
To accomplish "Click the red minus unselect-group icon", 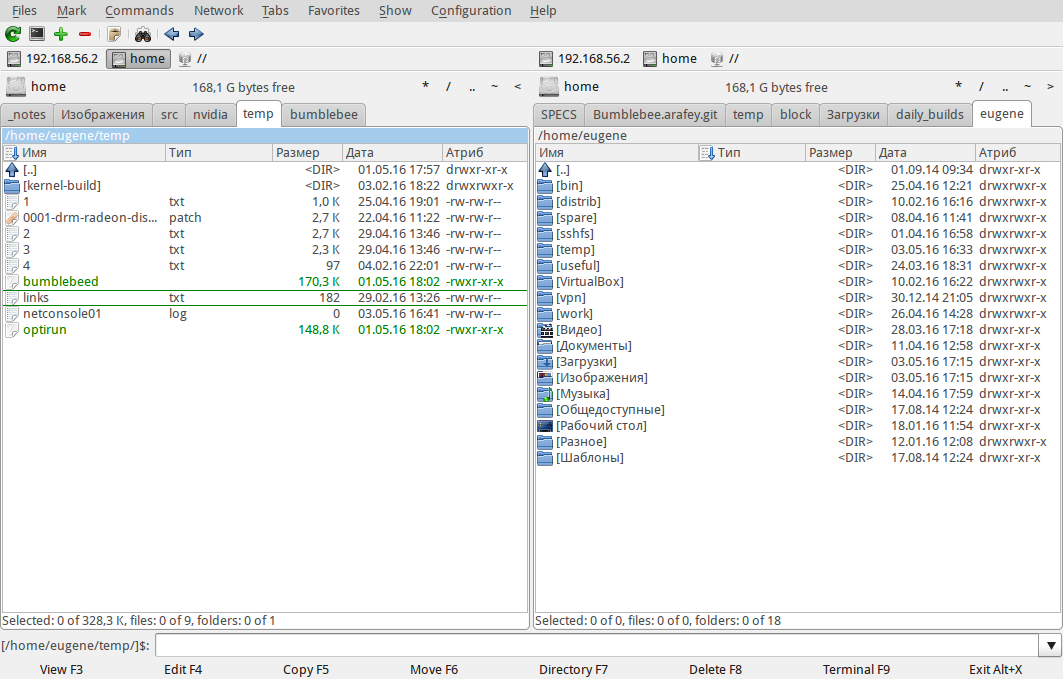I will (85, 34).
